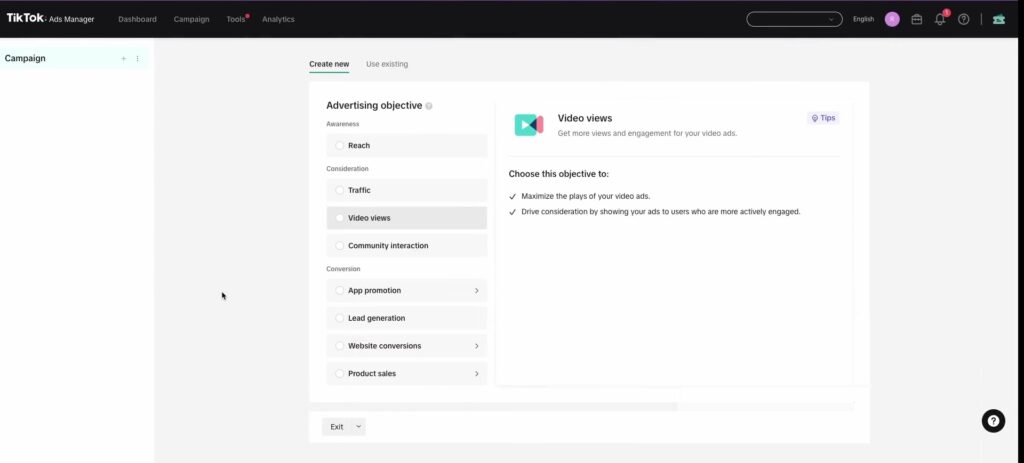
Task: Click the Tips button
Action: coord(823,118)
